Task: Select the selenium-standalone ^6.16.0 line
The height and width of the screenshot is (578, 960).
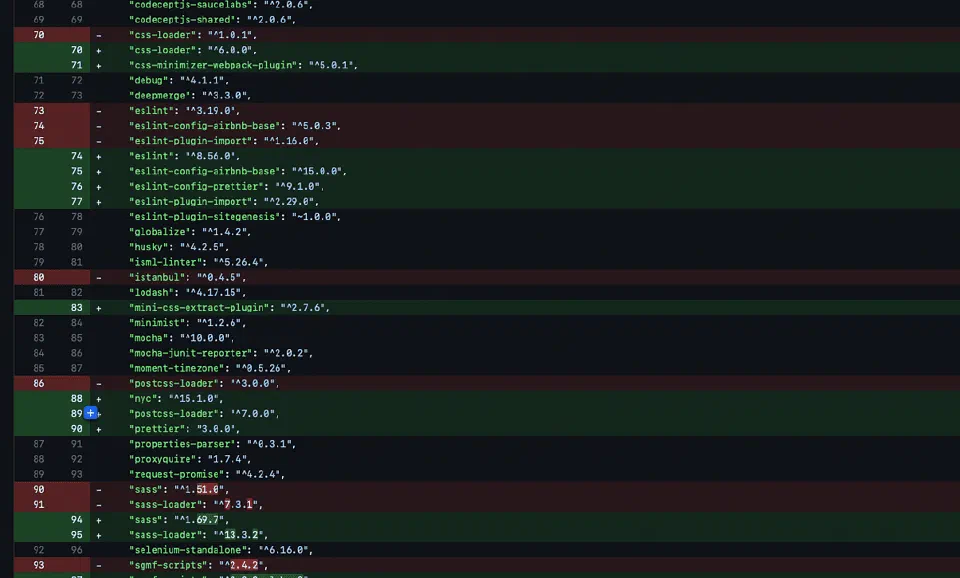Action: 487,550
